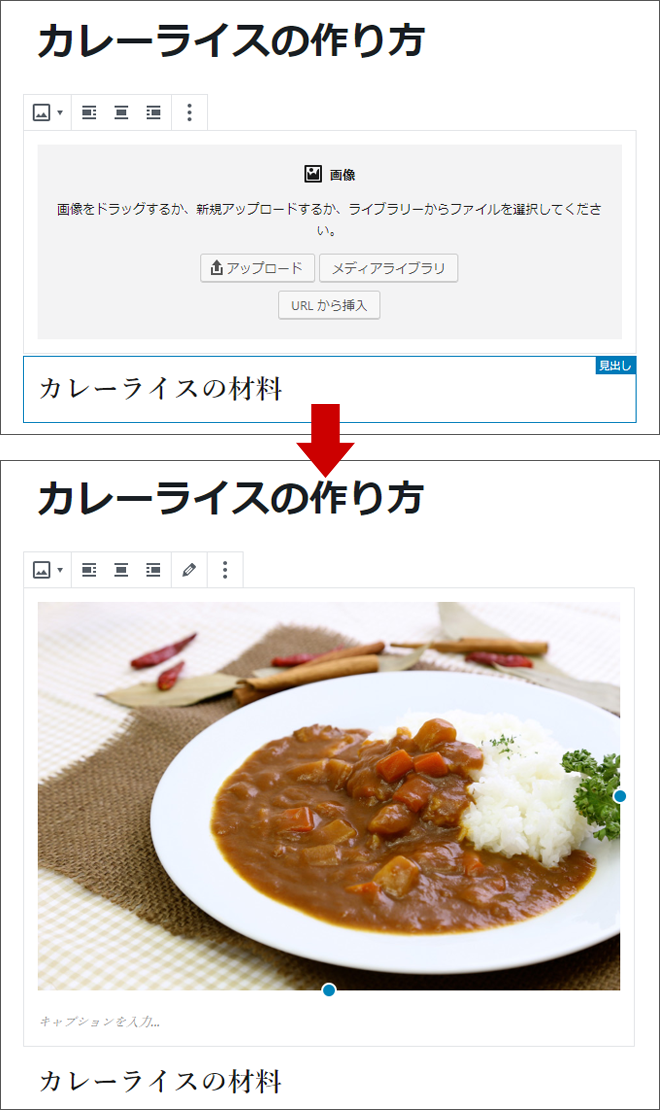This screenshot has width=660, height=1110.
Task: Click the right-side image resize handle
Action: [620, 796]
